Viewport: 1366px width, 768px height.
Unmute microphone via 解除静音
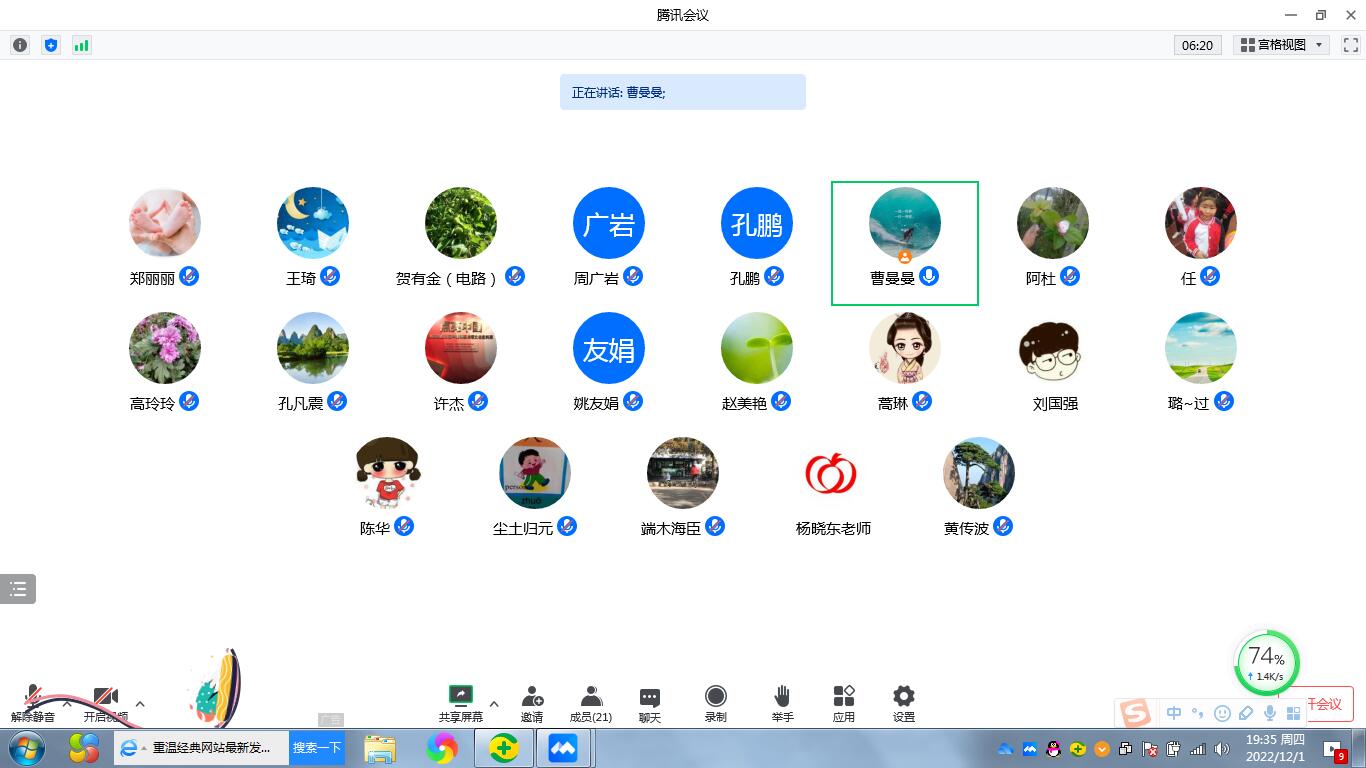(x=33, y=703)
